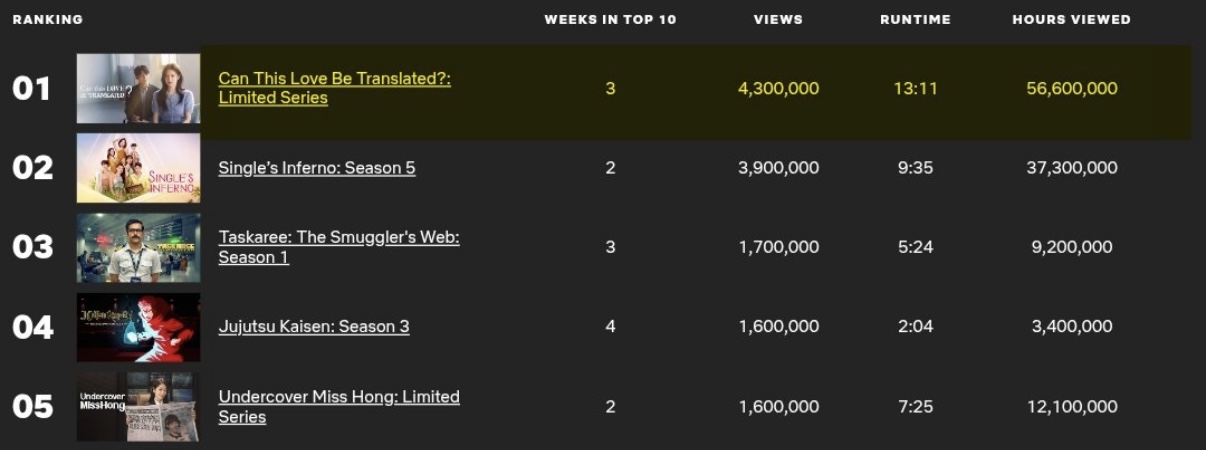Open Single's Inferno: Season 5 link
Viewport: 1206px width, 450px height.
click(x=316, y=168)
